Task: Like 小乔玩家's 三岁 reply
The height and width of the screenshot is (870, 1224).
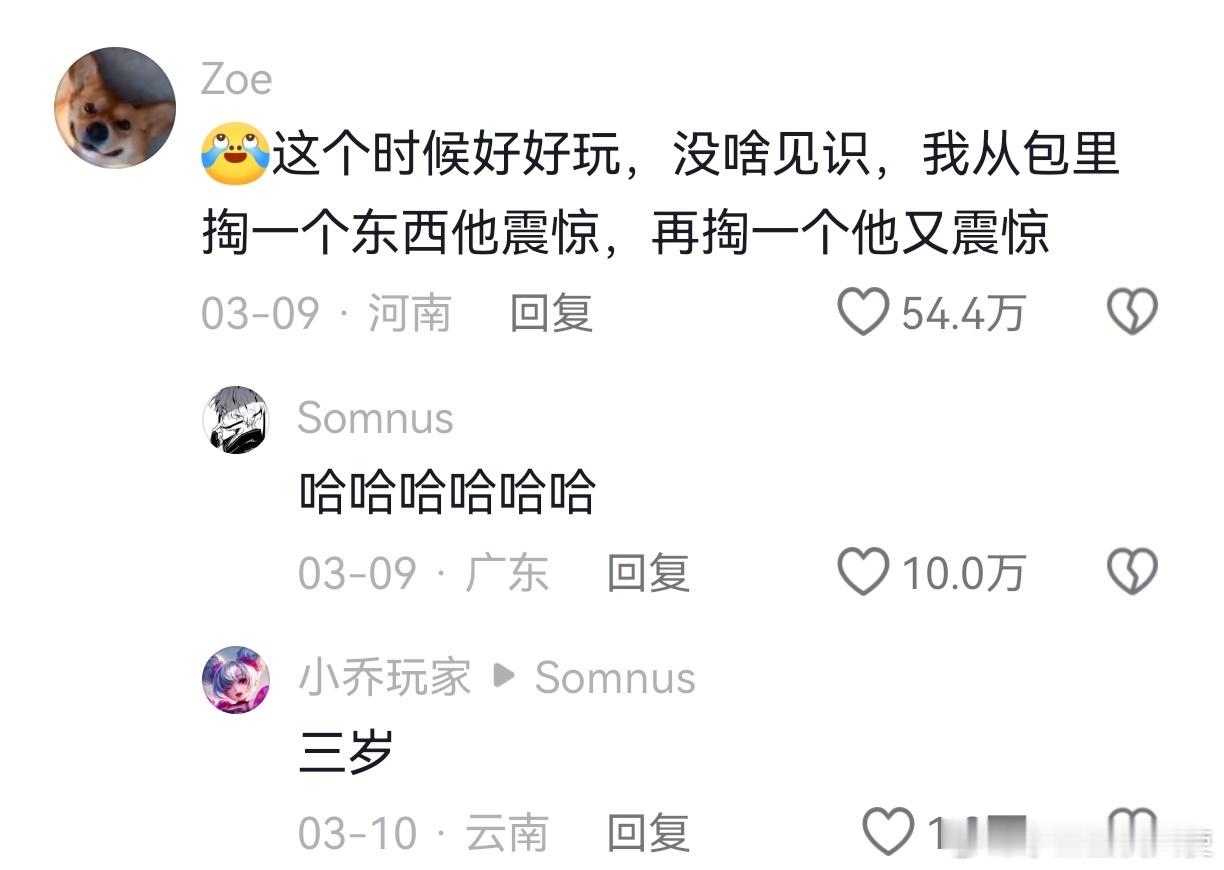Action: (x=888, y=832)
